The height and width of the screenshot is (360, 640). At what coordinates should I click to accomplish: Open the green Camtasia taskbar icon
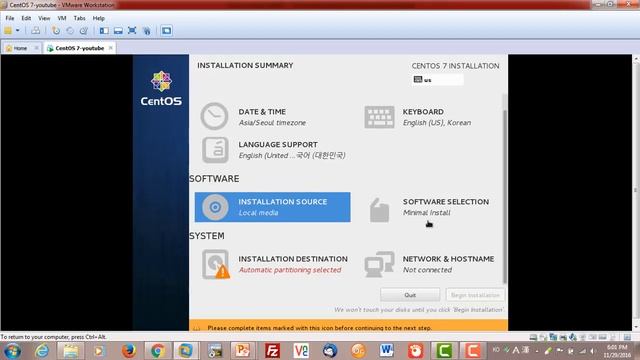[x=444, y=351]
